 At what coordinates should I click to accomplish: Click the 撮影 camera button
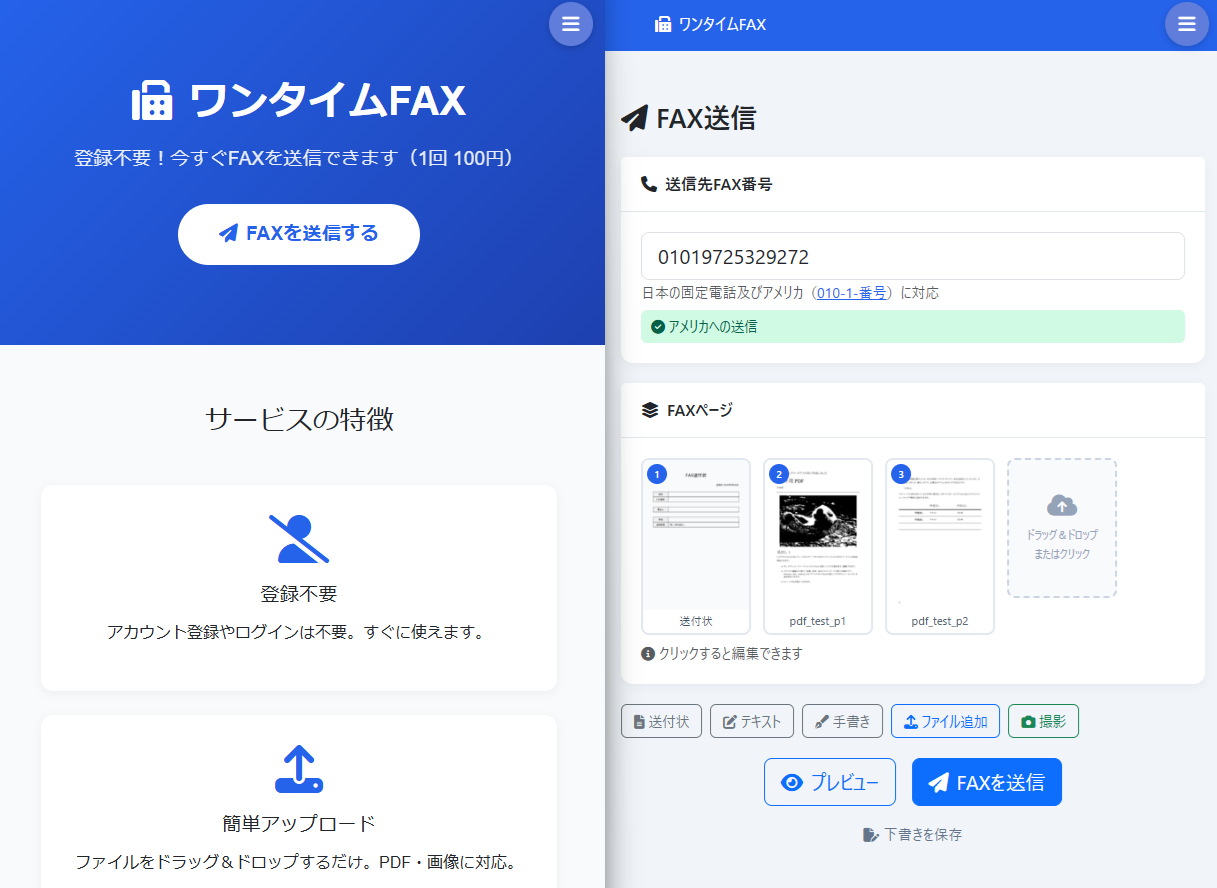coord(1043,721)
